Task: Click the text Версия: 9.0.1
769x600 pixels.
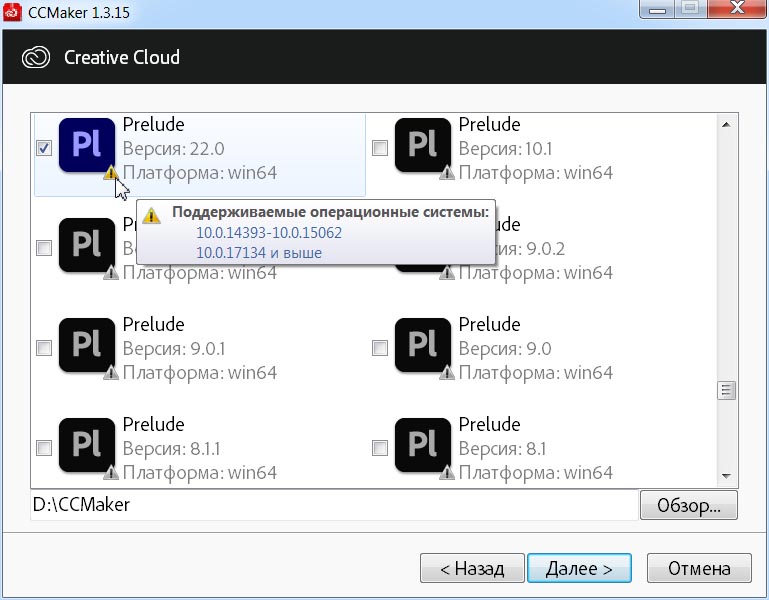Action: [x=174, y=349]
